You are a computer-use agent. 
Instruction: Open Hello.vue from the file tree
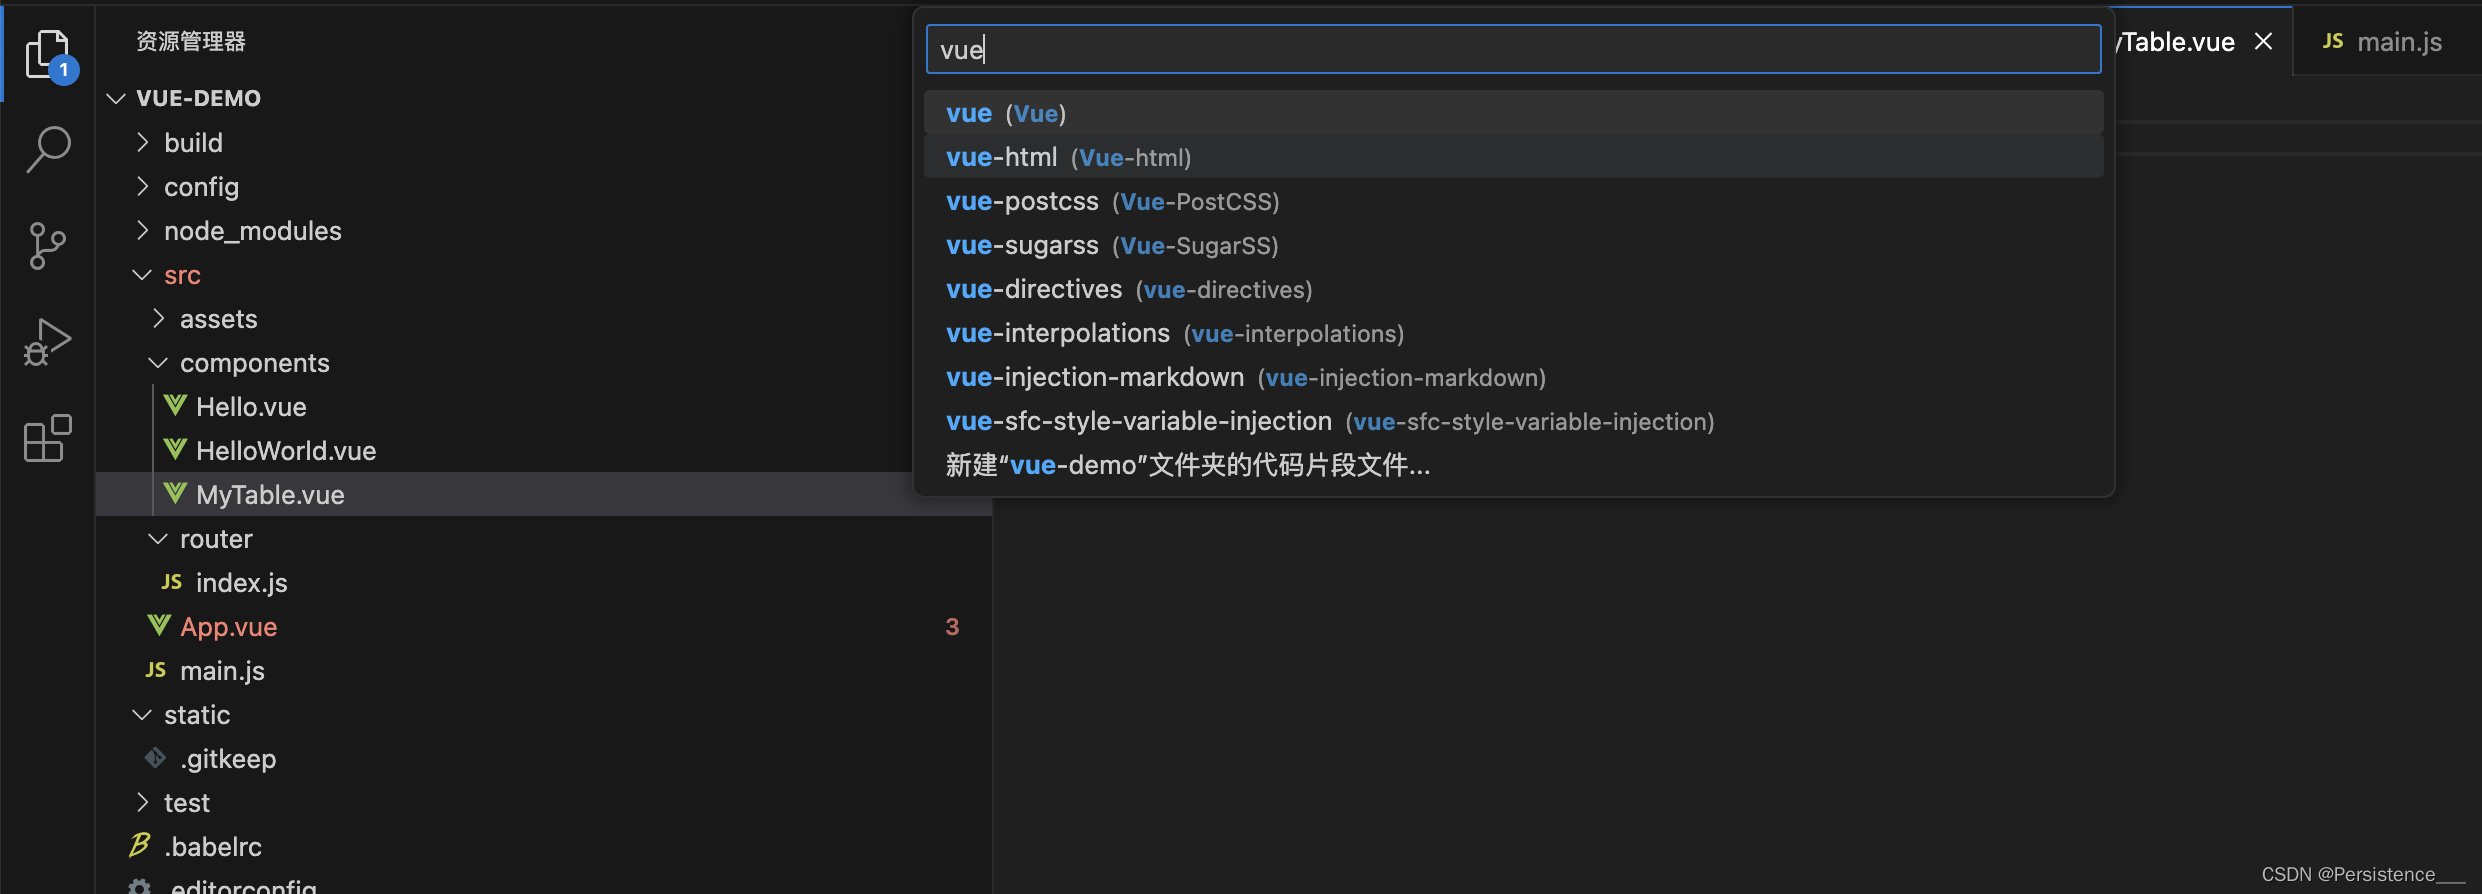coord(251,407)
